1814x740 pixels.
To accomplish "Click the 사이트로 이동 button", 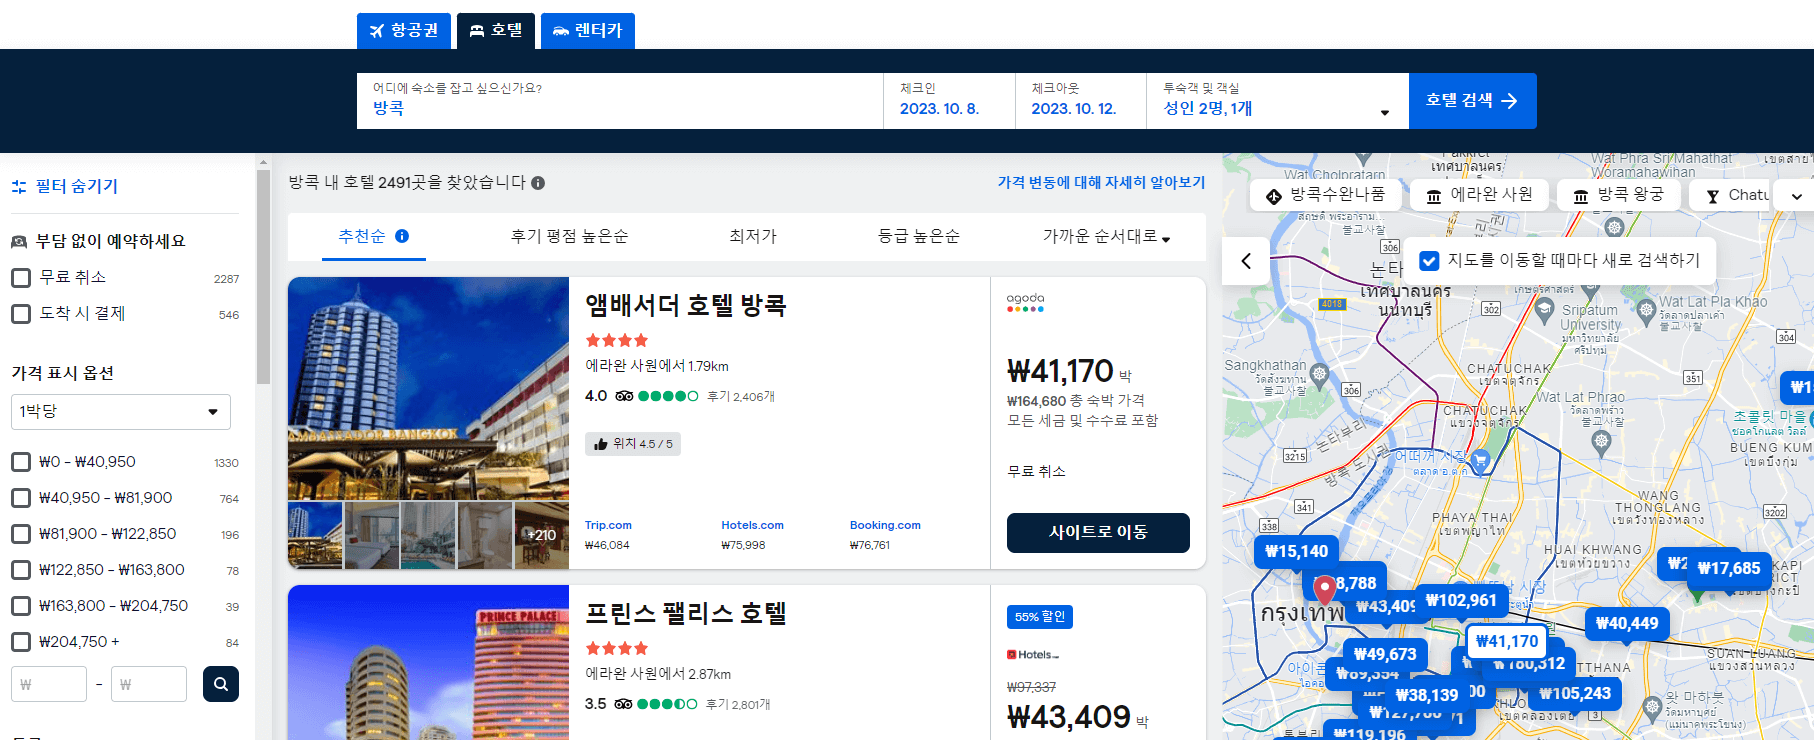I will 1098,533.
